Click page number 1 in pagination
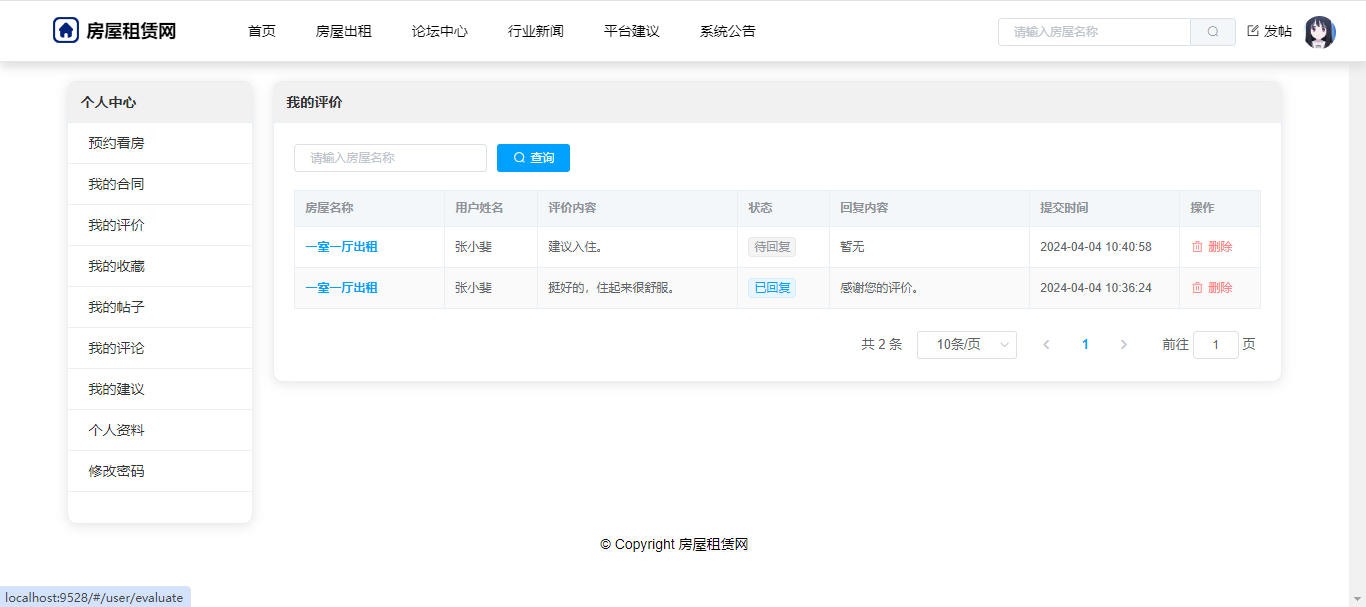The height and width of the screenshot is (607, 1366). pyautogui.click(x=1085, y=345)
